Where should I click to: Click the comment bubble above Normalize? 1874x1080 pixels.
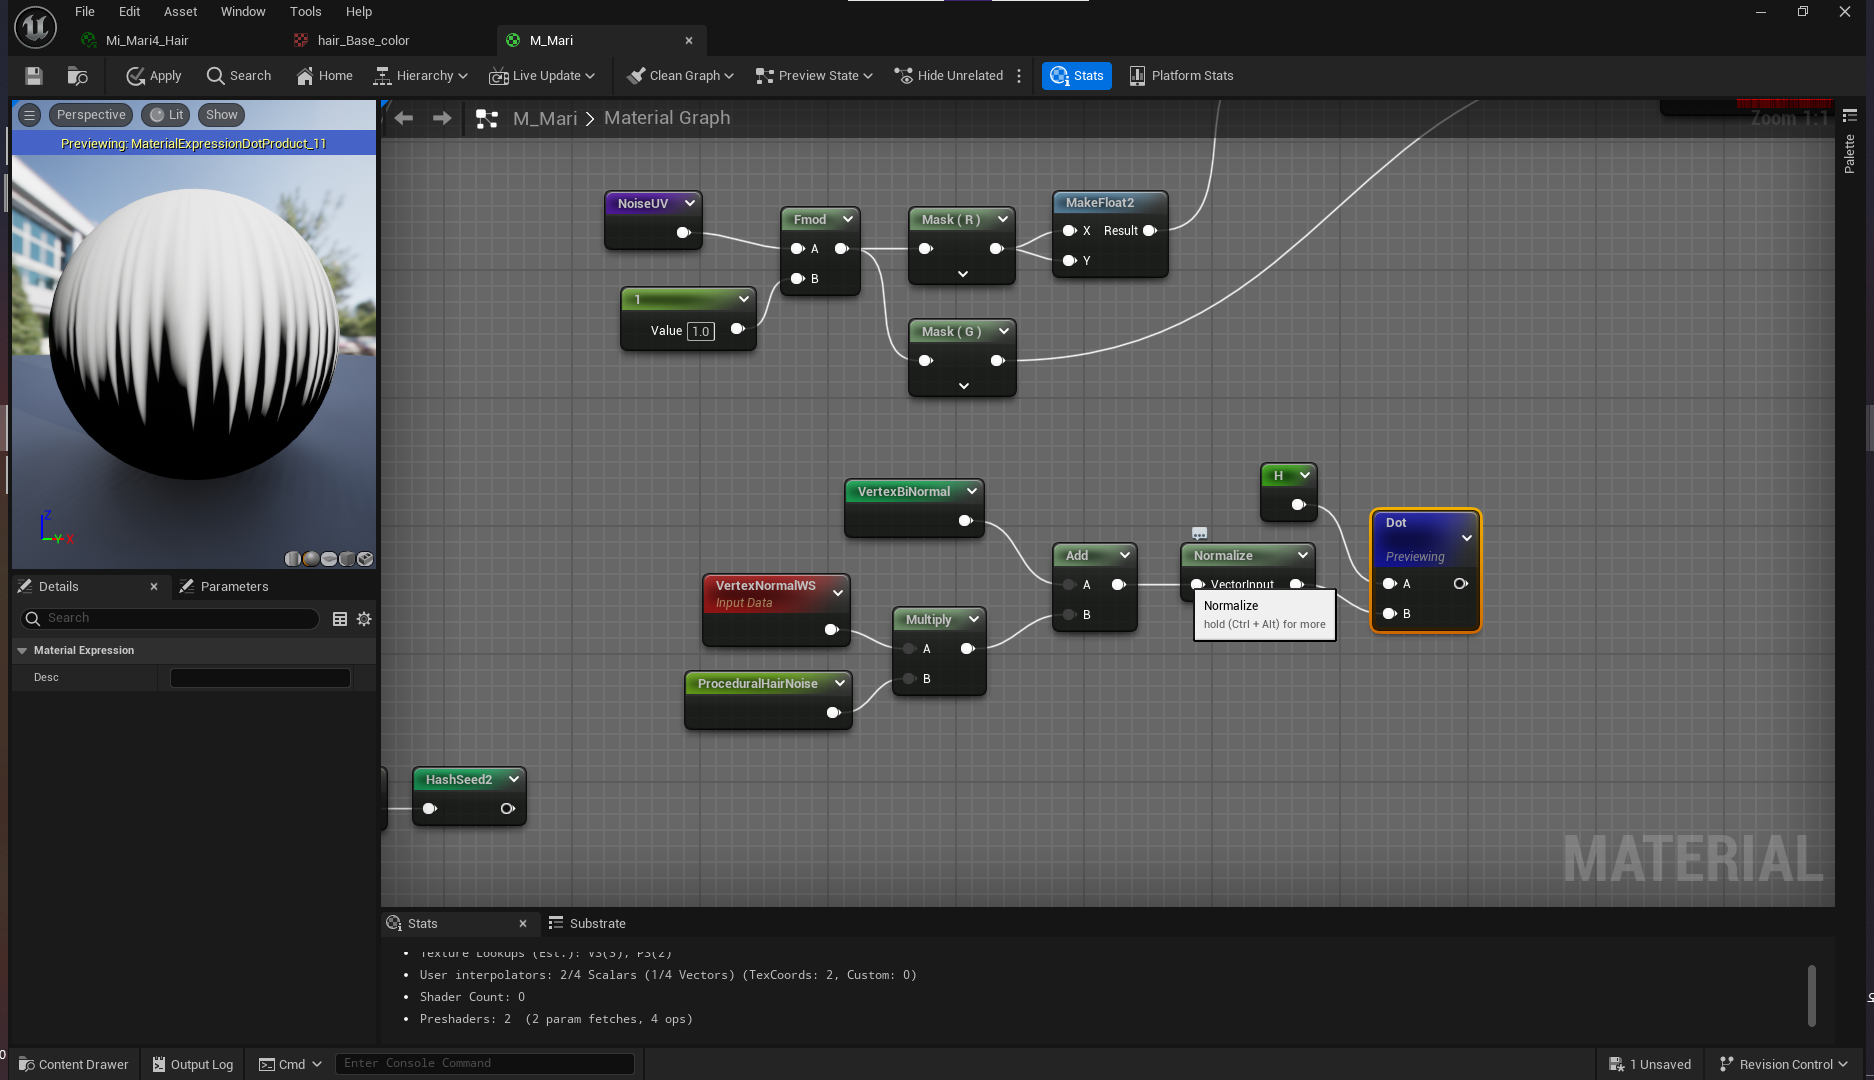click(x=1200, y=533)
